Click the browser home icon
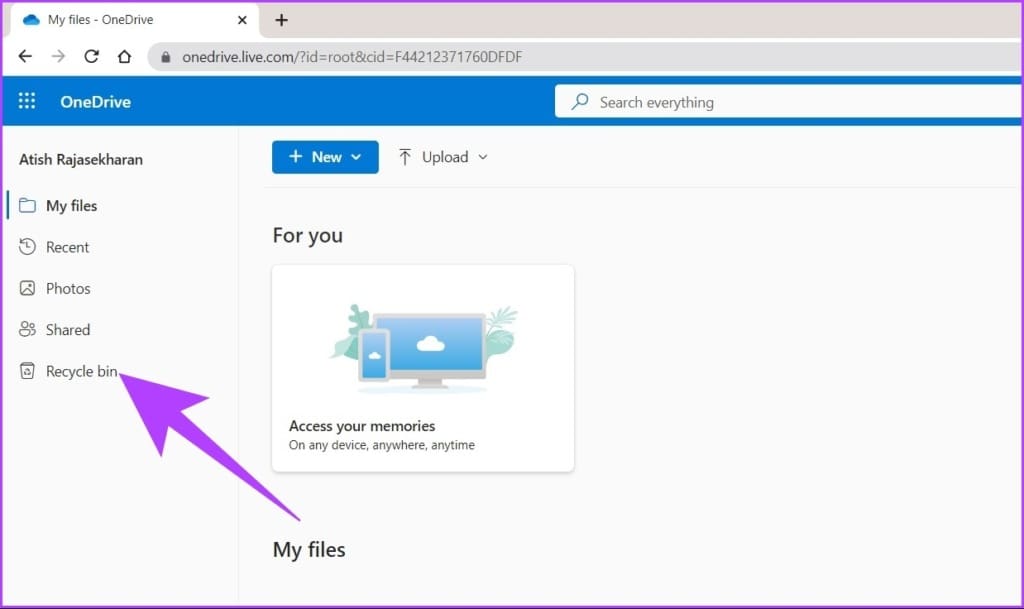 point(124,57)
